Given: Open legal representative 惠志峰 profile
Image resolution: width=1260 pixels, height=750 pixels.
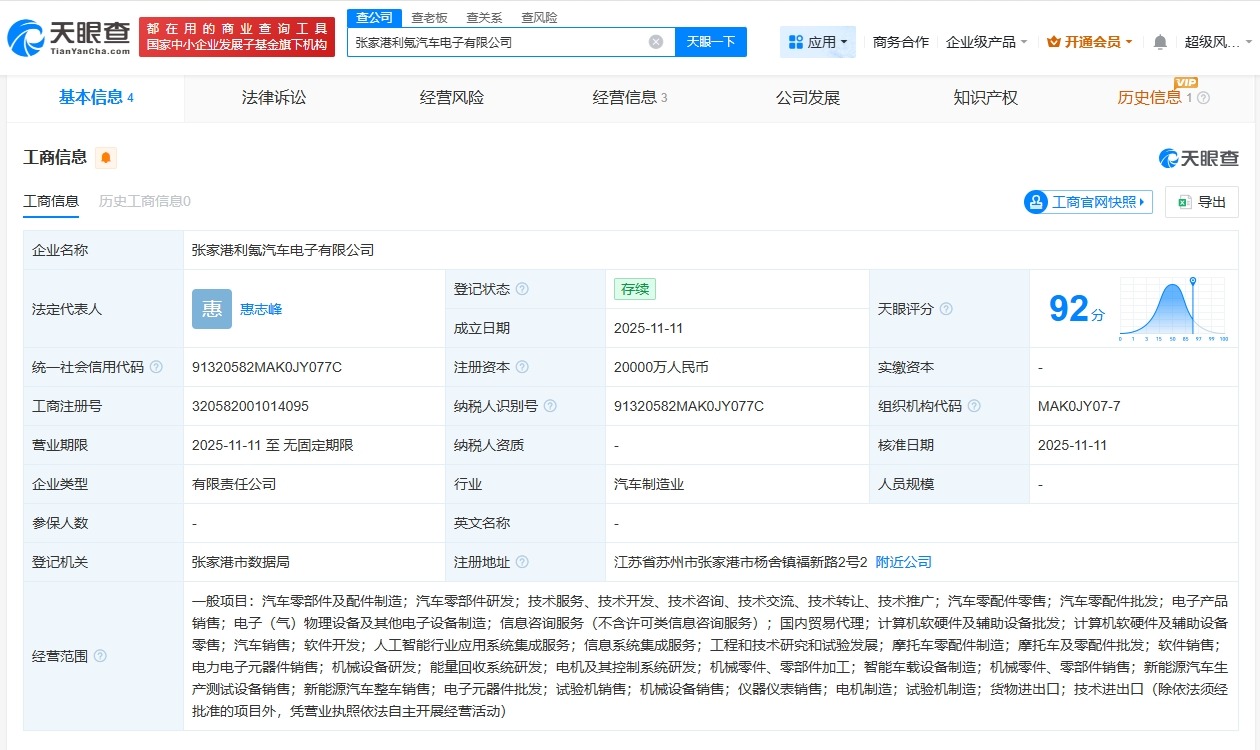Looking at the screenshot, I should click(x=259, y=310).
